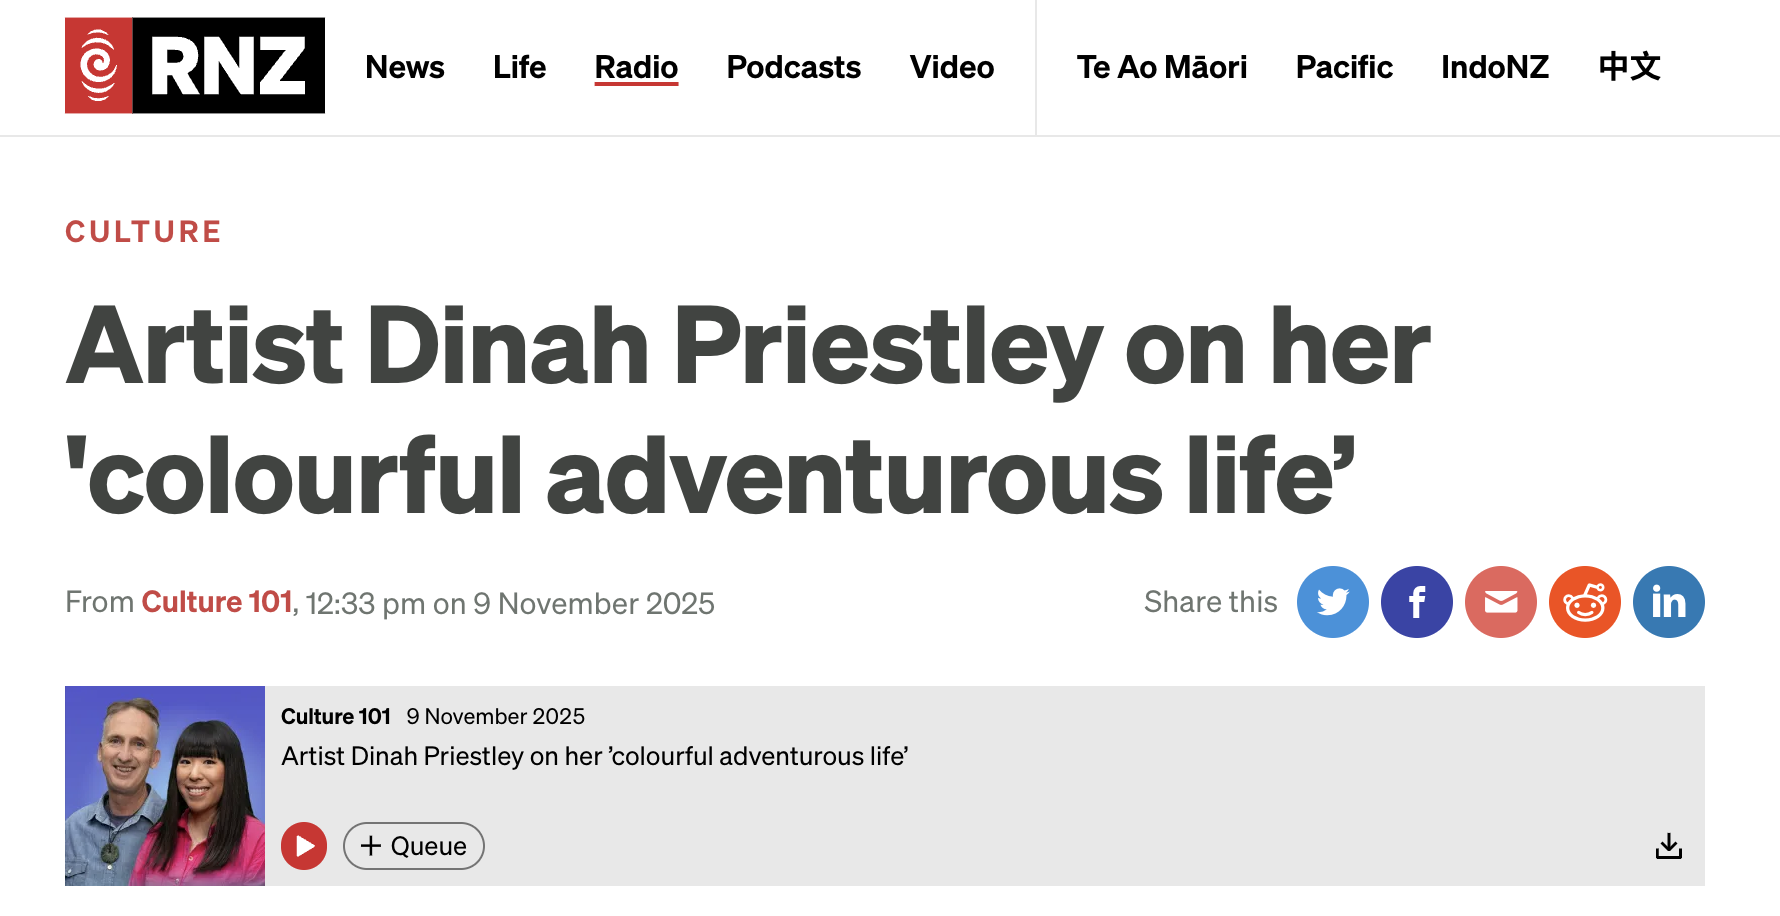
Task: Switch to the Chinese 中文 site
Action: coord(1630,67)
